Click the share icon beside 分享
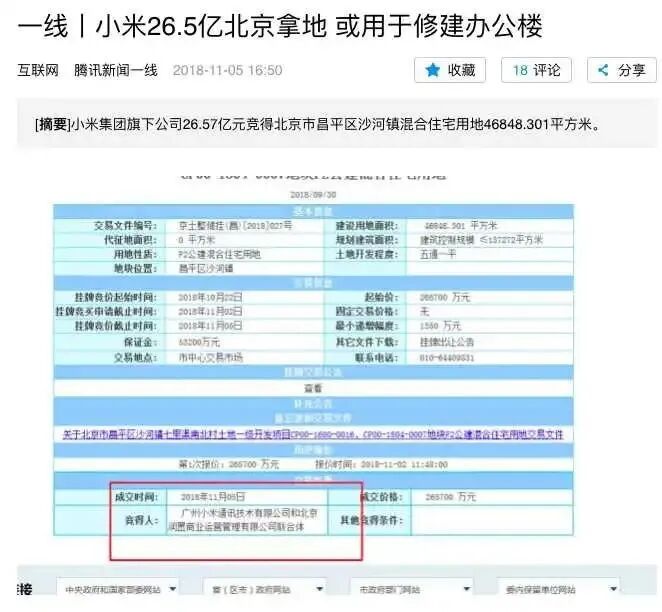Screen dimensions: 662x612 (x=603, y=70)
